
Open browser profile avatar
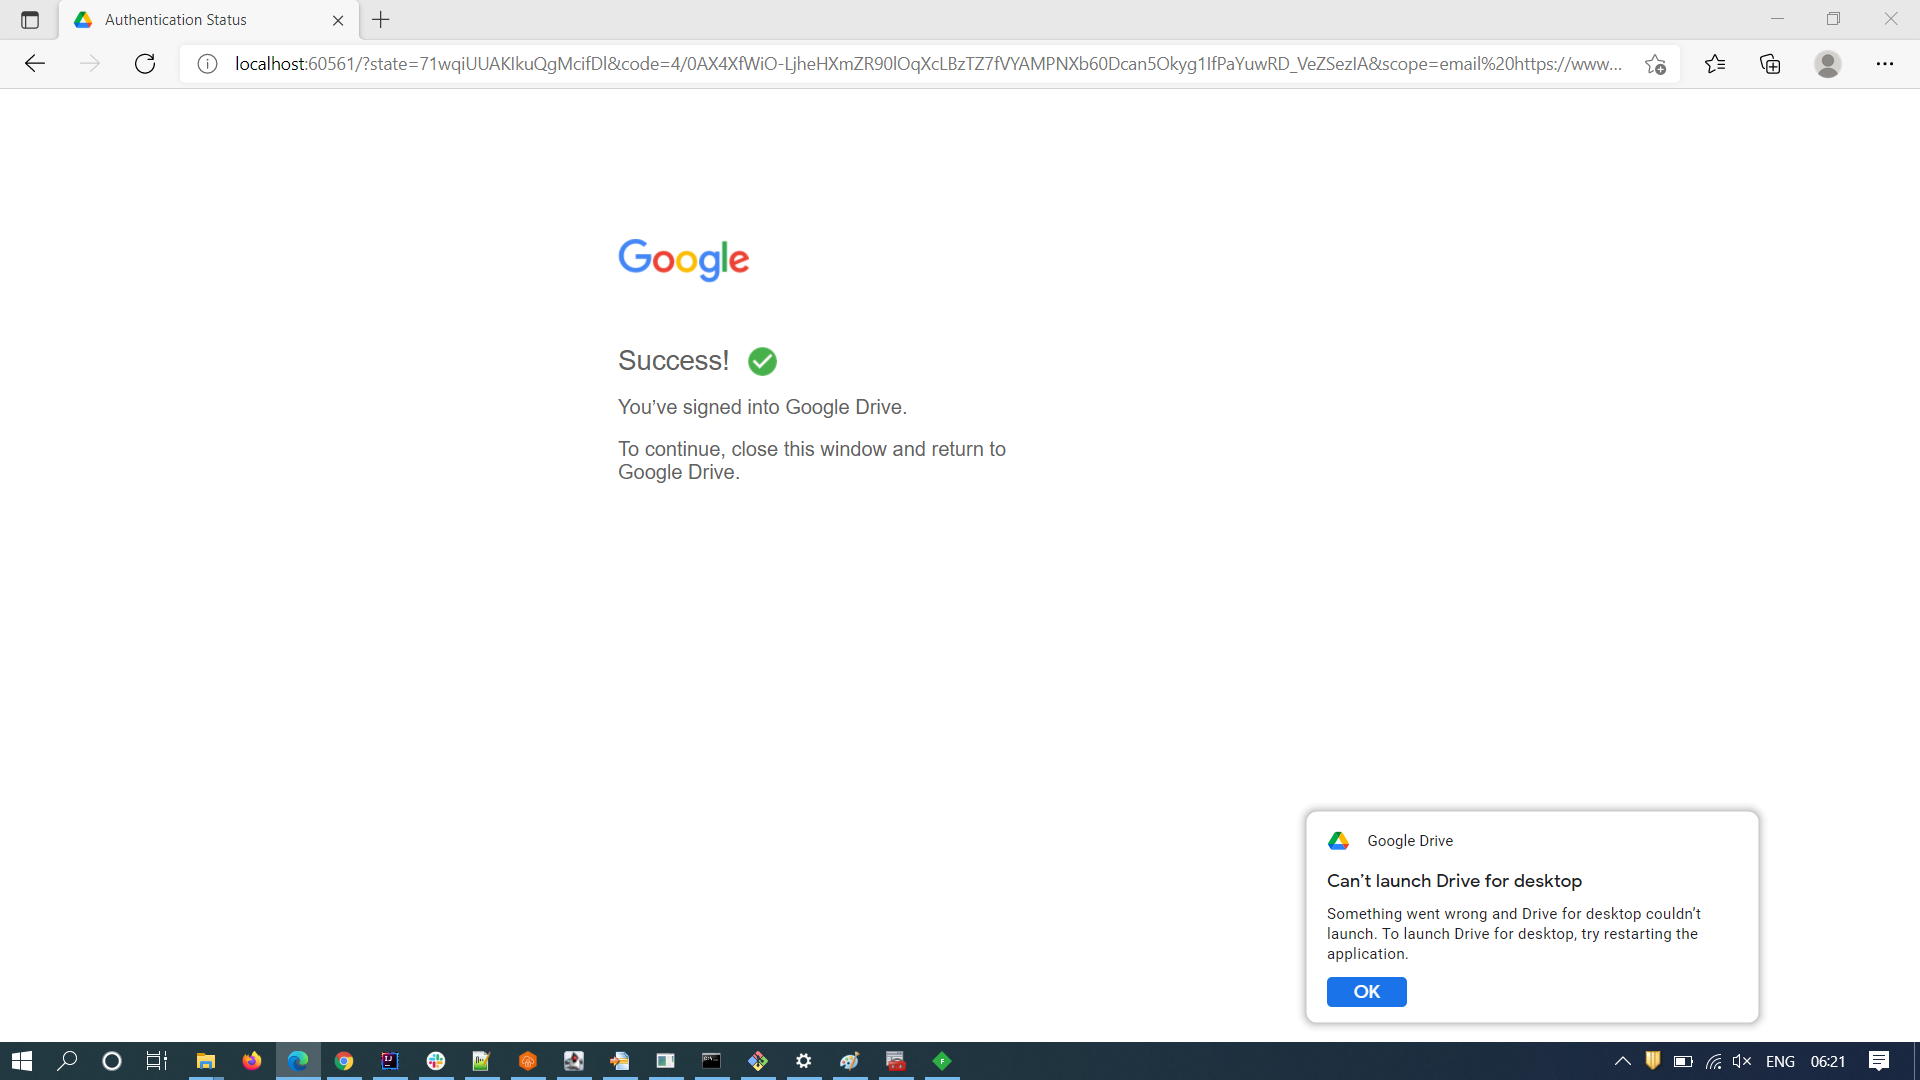coord(1827,64)
